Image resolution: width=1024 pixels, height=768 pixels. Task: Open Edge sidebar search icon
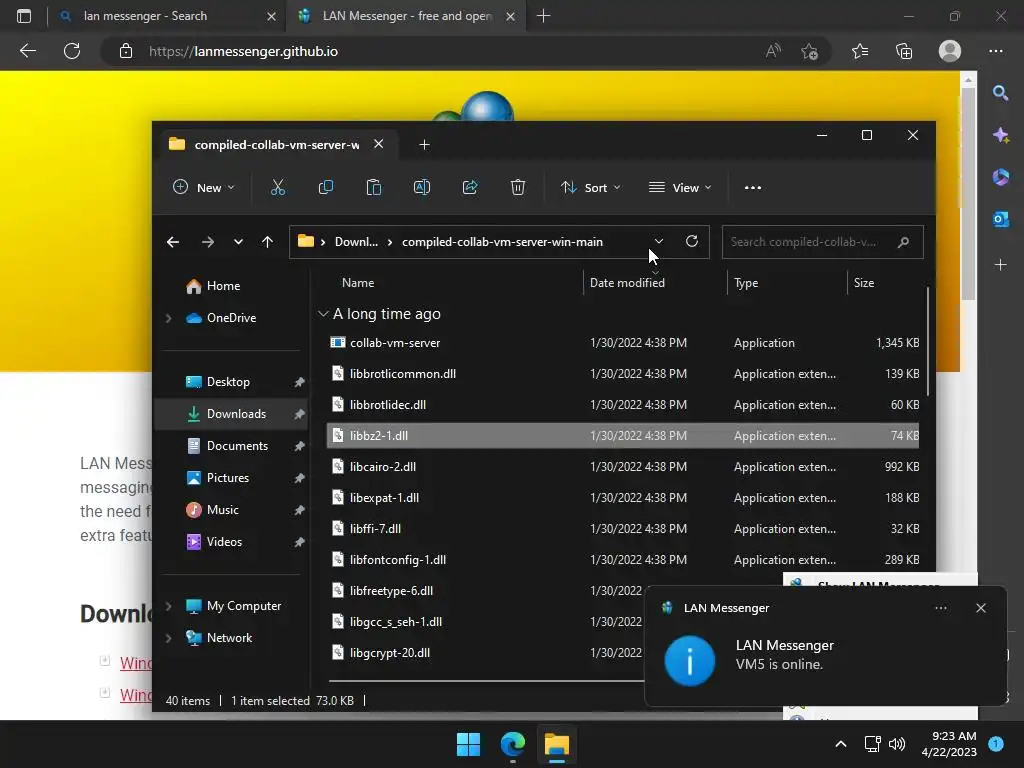(1000, 93)
